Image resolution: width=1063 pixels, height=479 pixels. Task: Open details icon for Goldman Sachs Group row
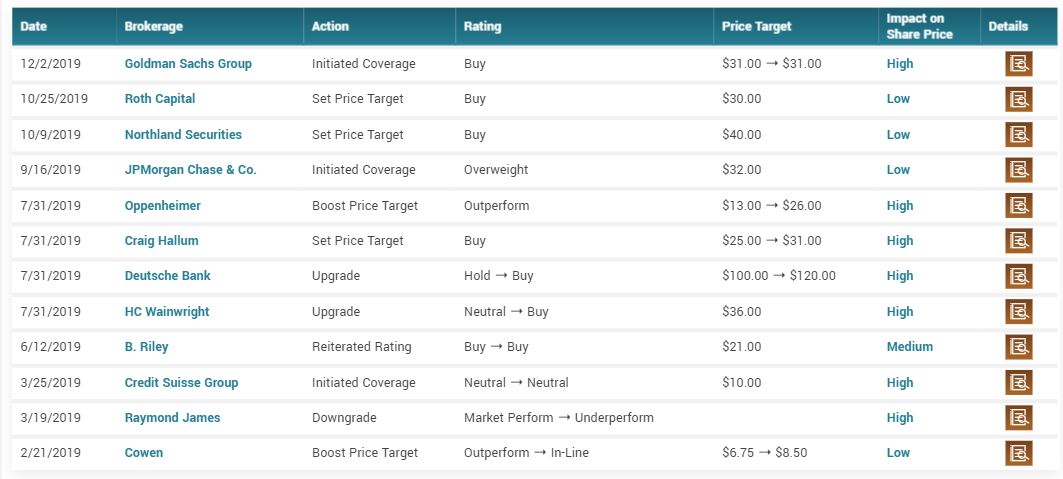tap(1018, 64)
